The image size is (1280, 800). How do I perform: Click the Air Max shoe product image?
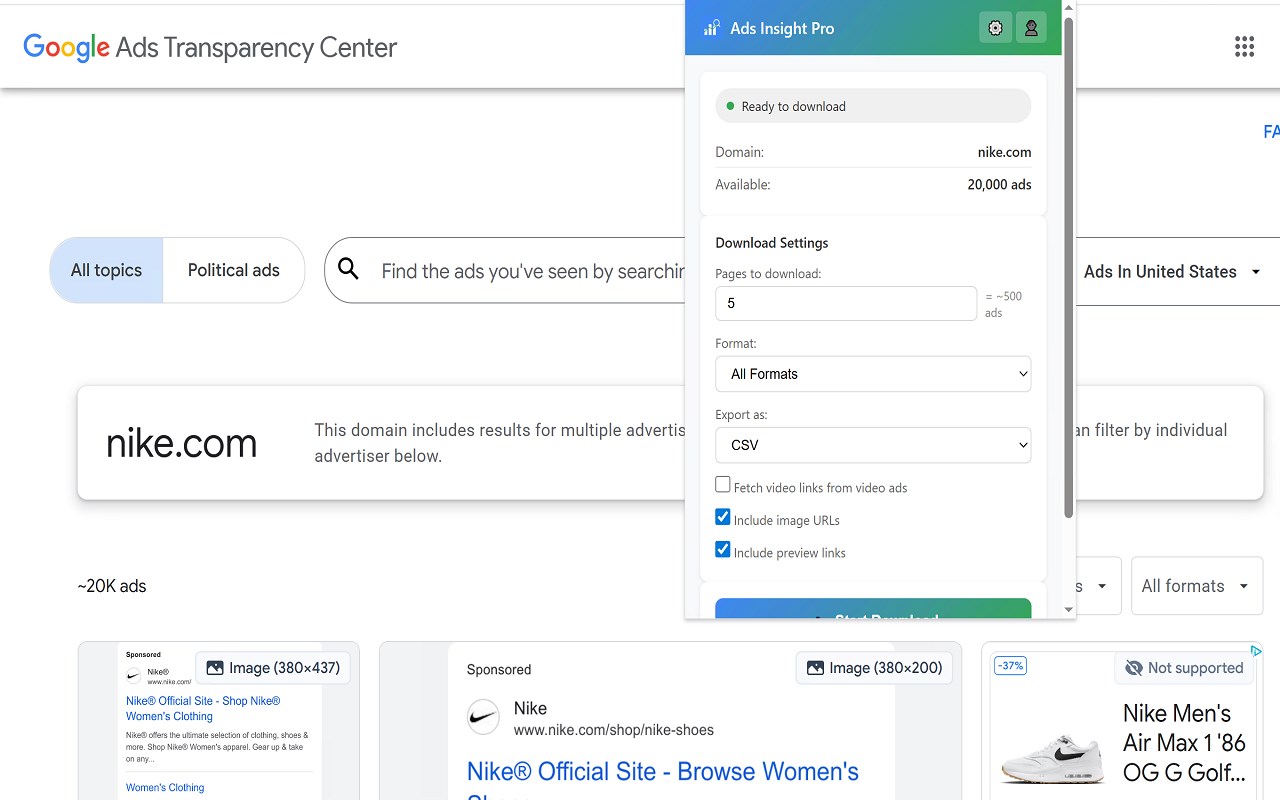click(x=1053, y=758)
